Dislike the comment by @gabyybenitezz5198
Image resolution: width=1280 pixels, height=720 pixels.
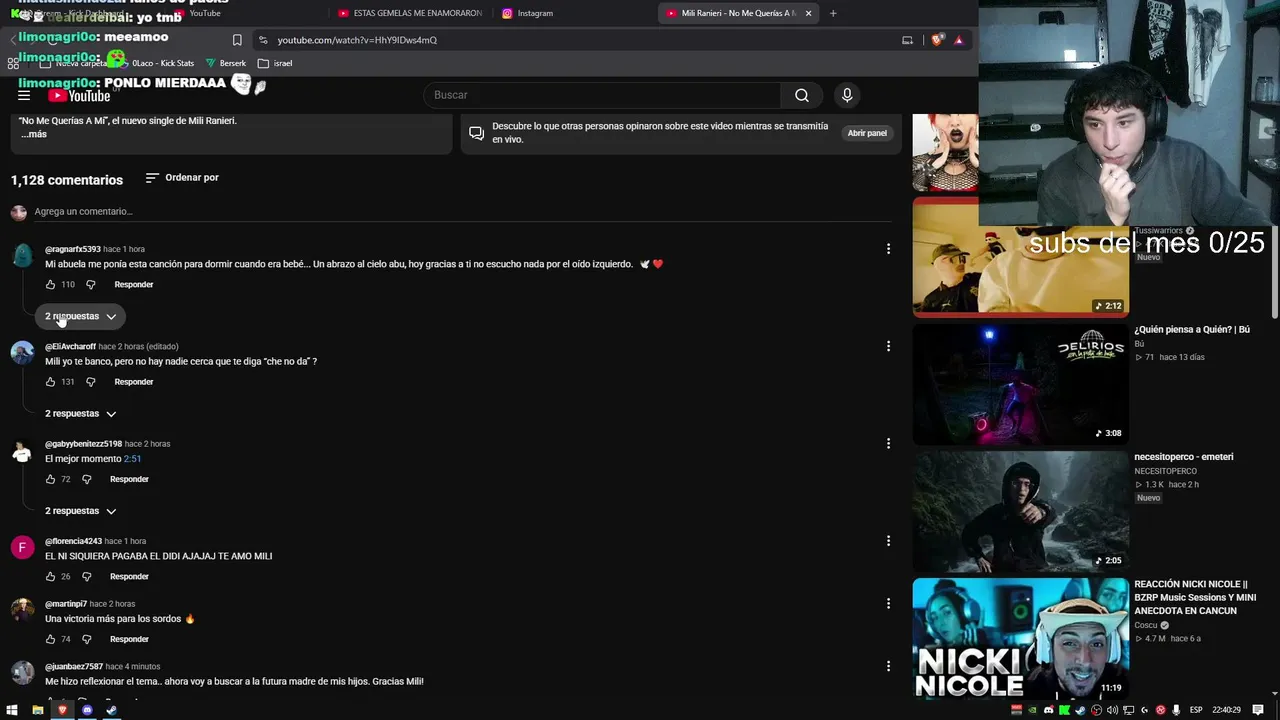86,479
